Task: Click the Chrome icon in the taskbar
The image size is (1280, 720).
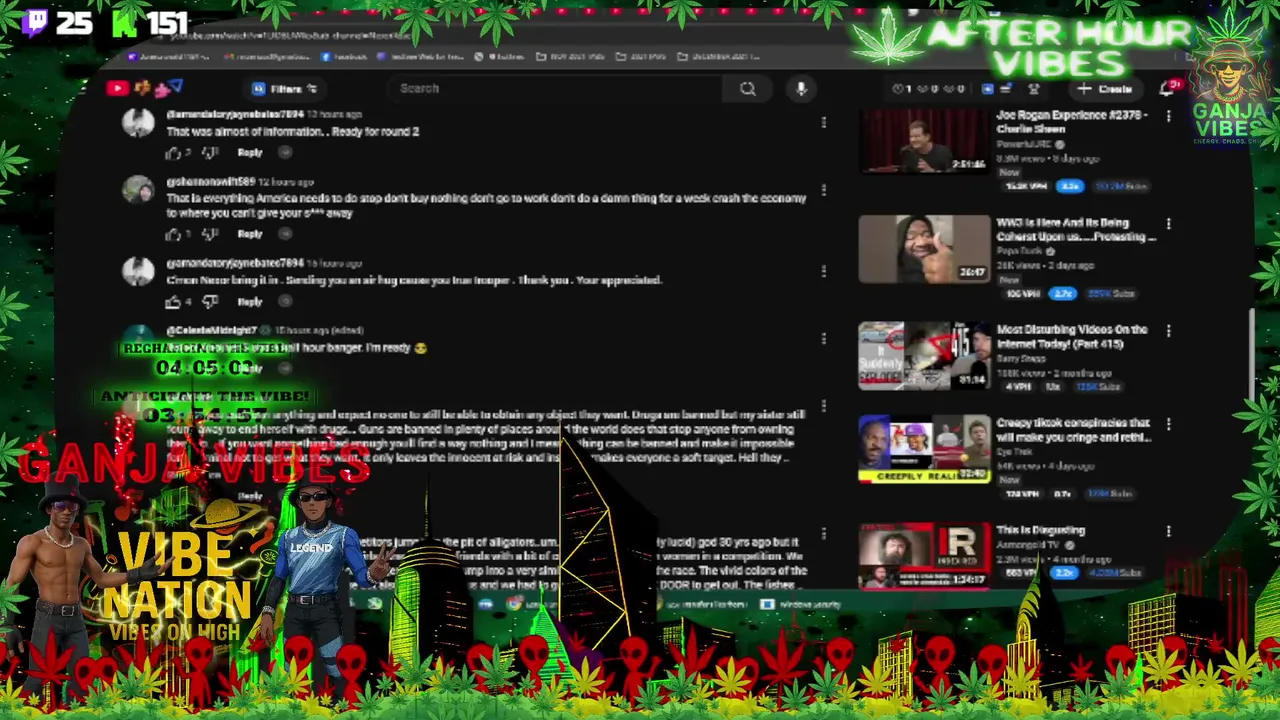Action: [x=513, y=604]
